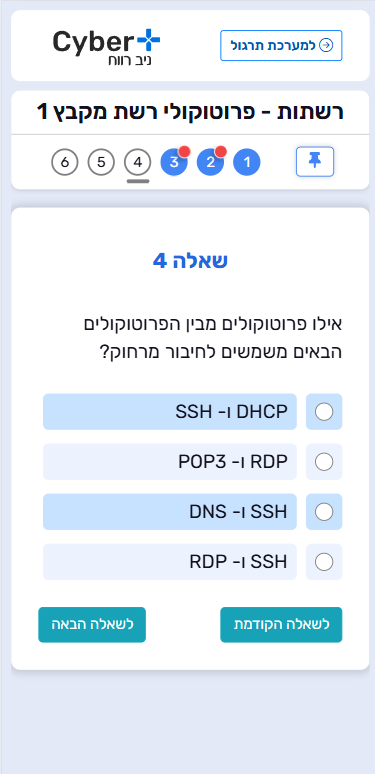Navigate to question 5 circle
Viewport: 375px width, 774px height.
[x=101, y=162]
